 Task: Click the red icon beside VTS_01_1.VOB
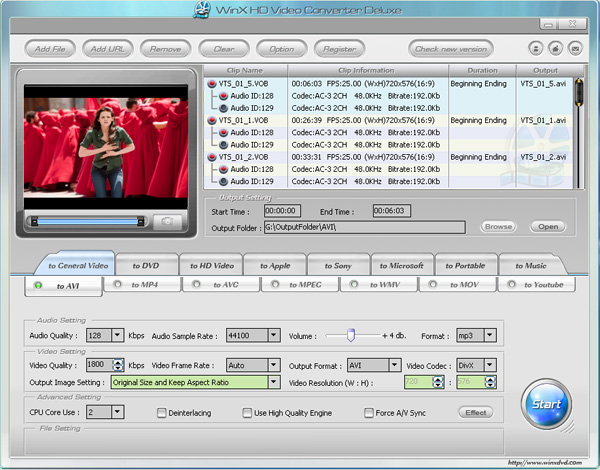tap(212, 120)
